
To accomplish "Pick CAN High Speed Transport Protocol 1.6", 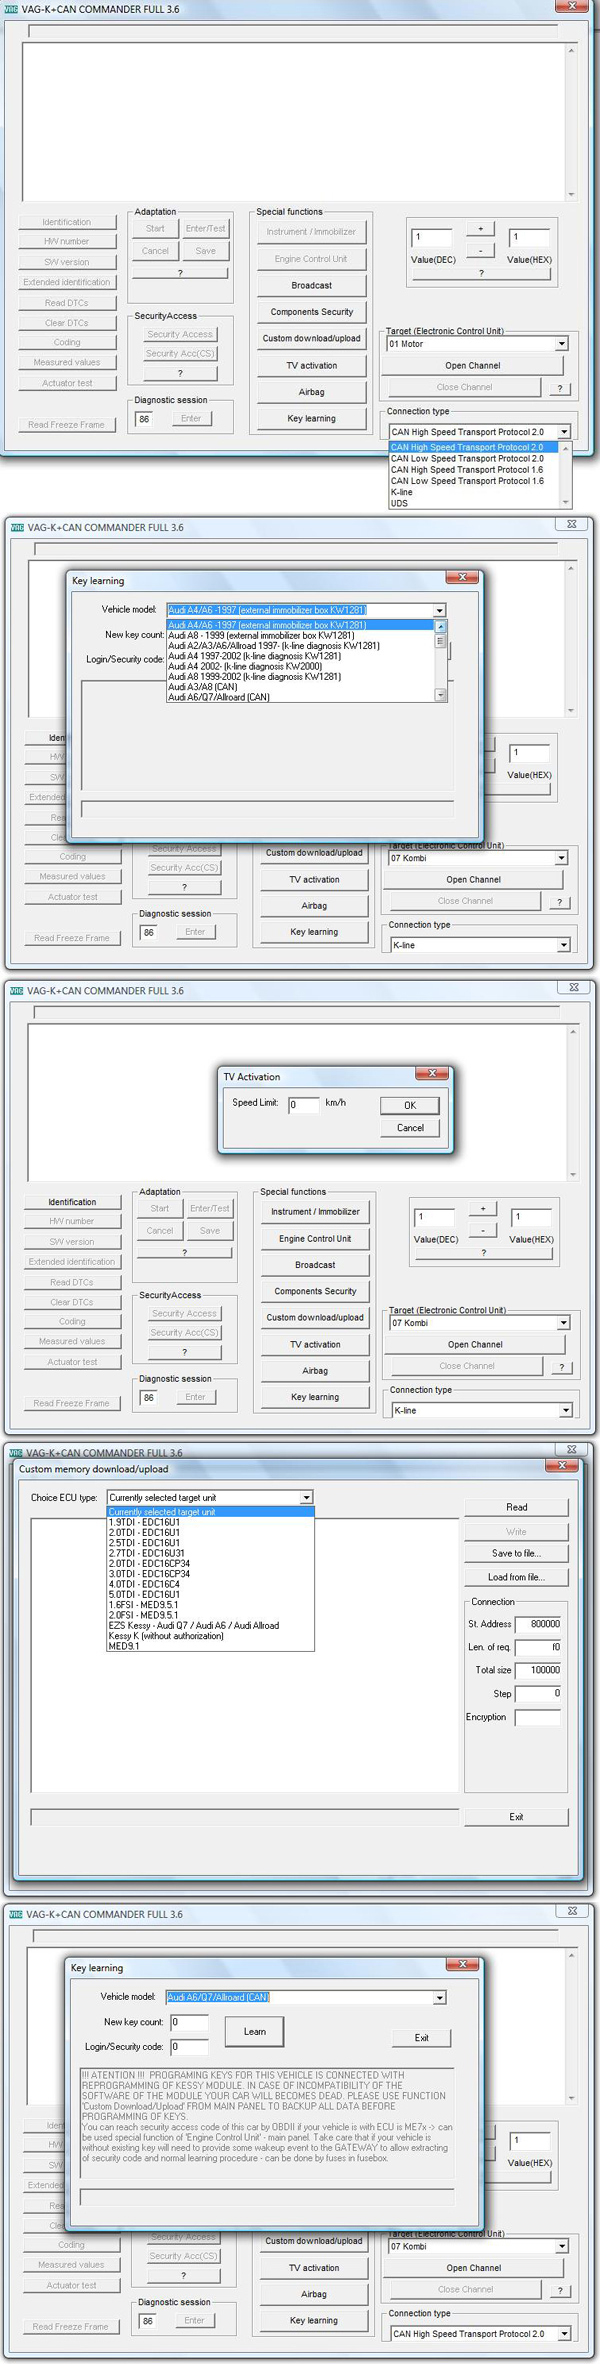I will pos(467,470).
